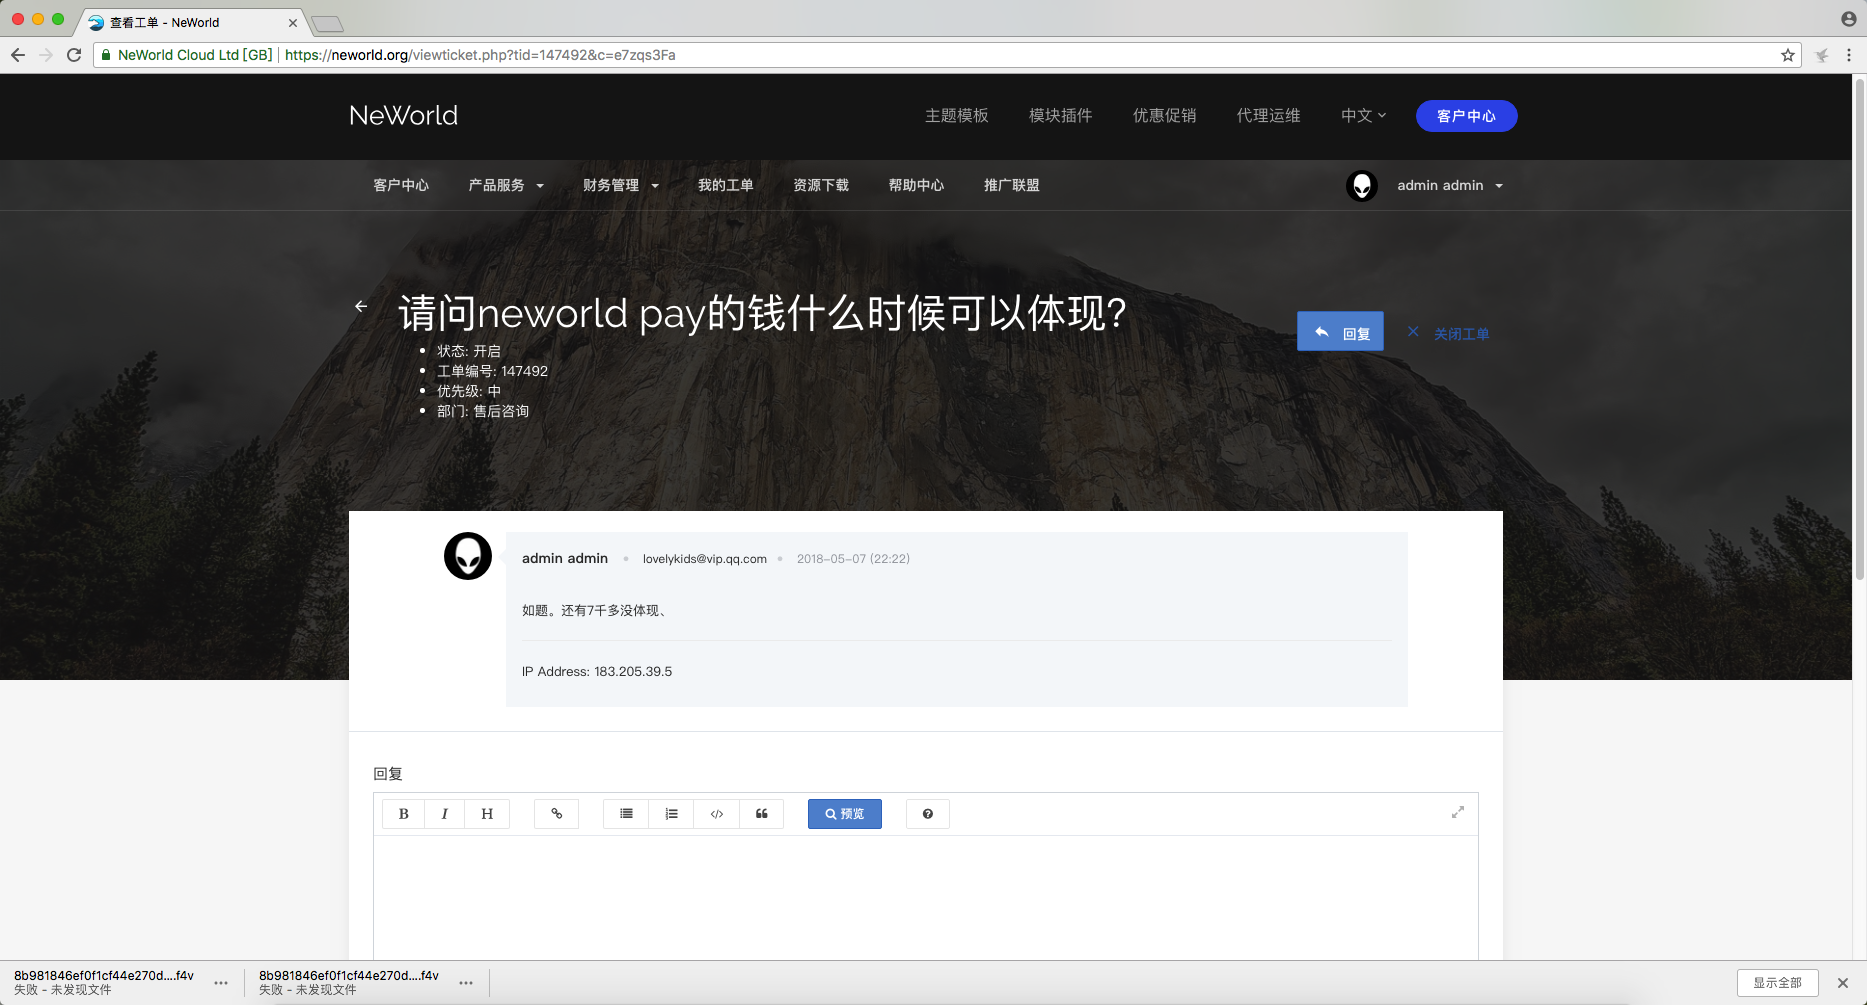The image size is (1867, 1005).
Task: Open 主题模板 in top navigation
Action: (957, 116)
